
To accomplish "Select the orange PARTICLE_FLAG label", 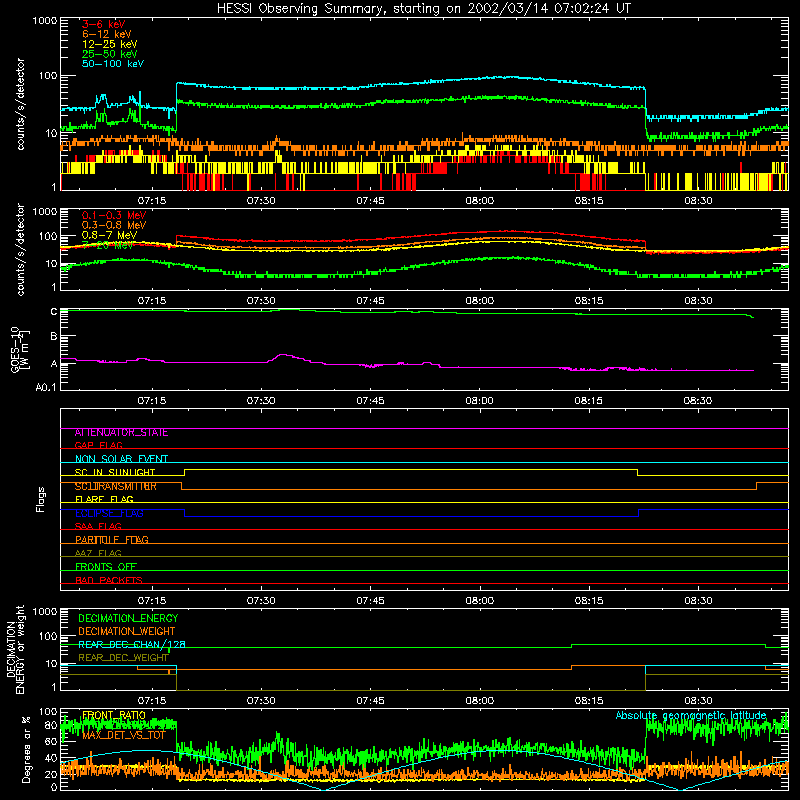I will (112, 540).
